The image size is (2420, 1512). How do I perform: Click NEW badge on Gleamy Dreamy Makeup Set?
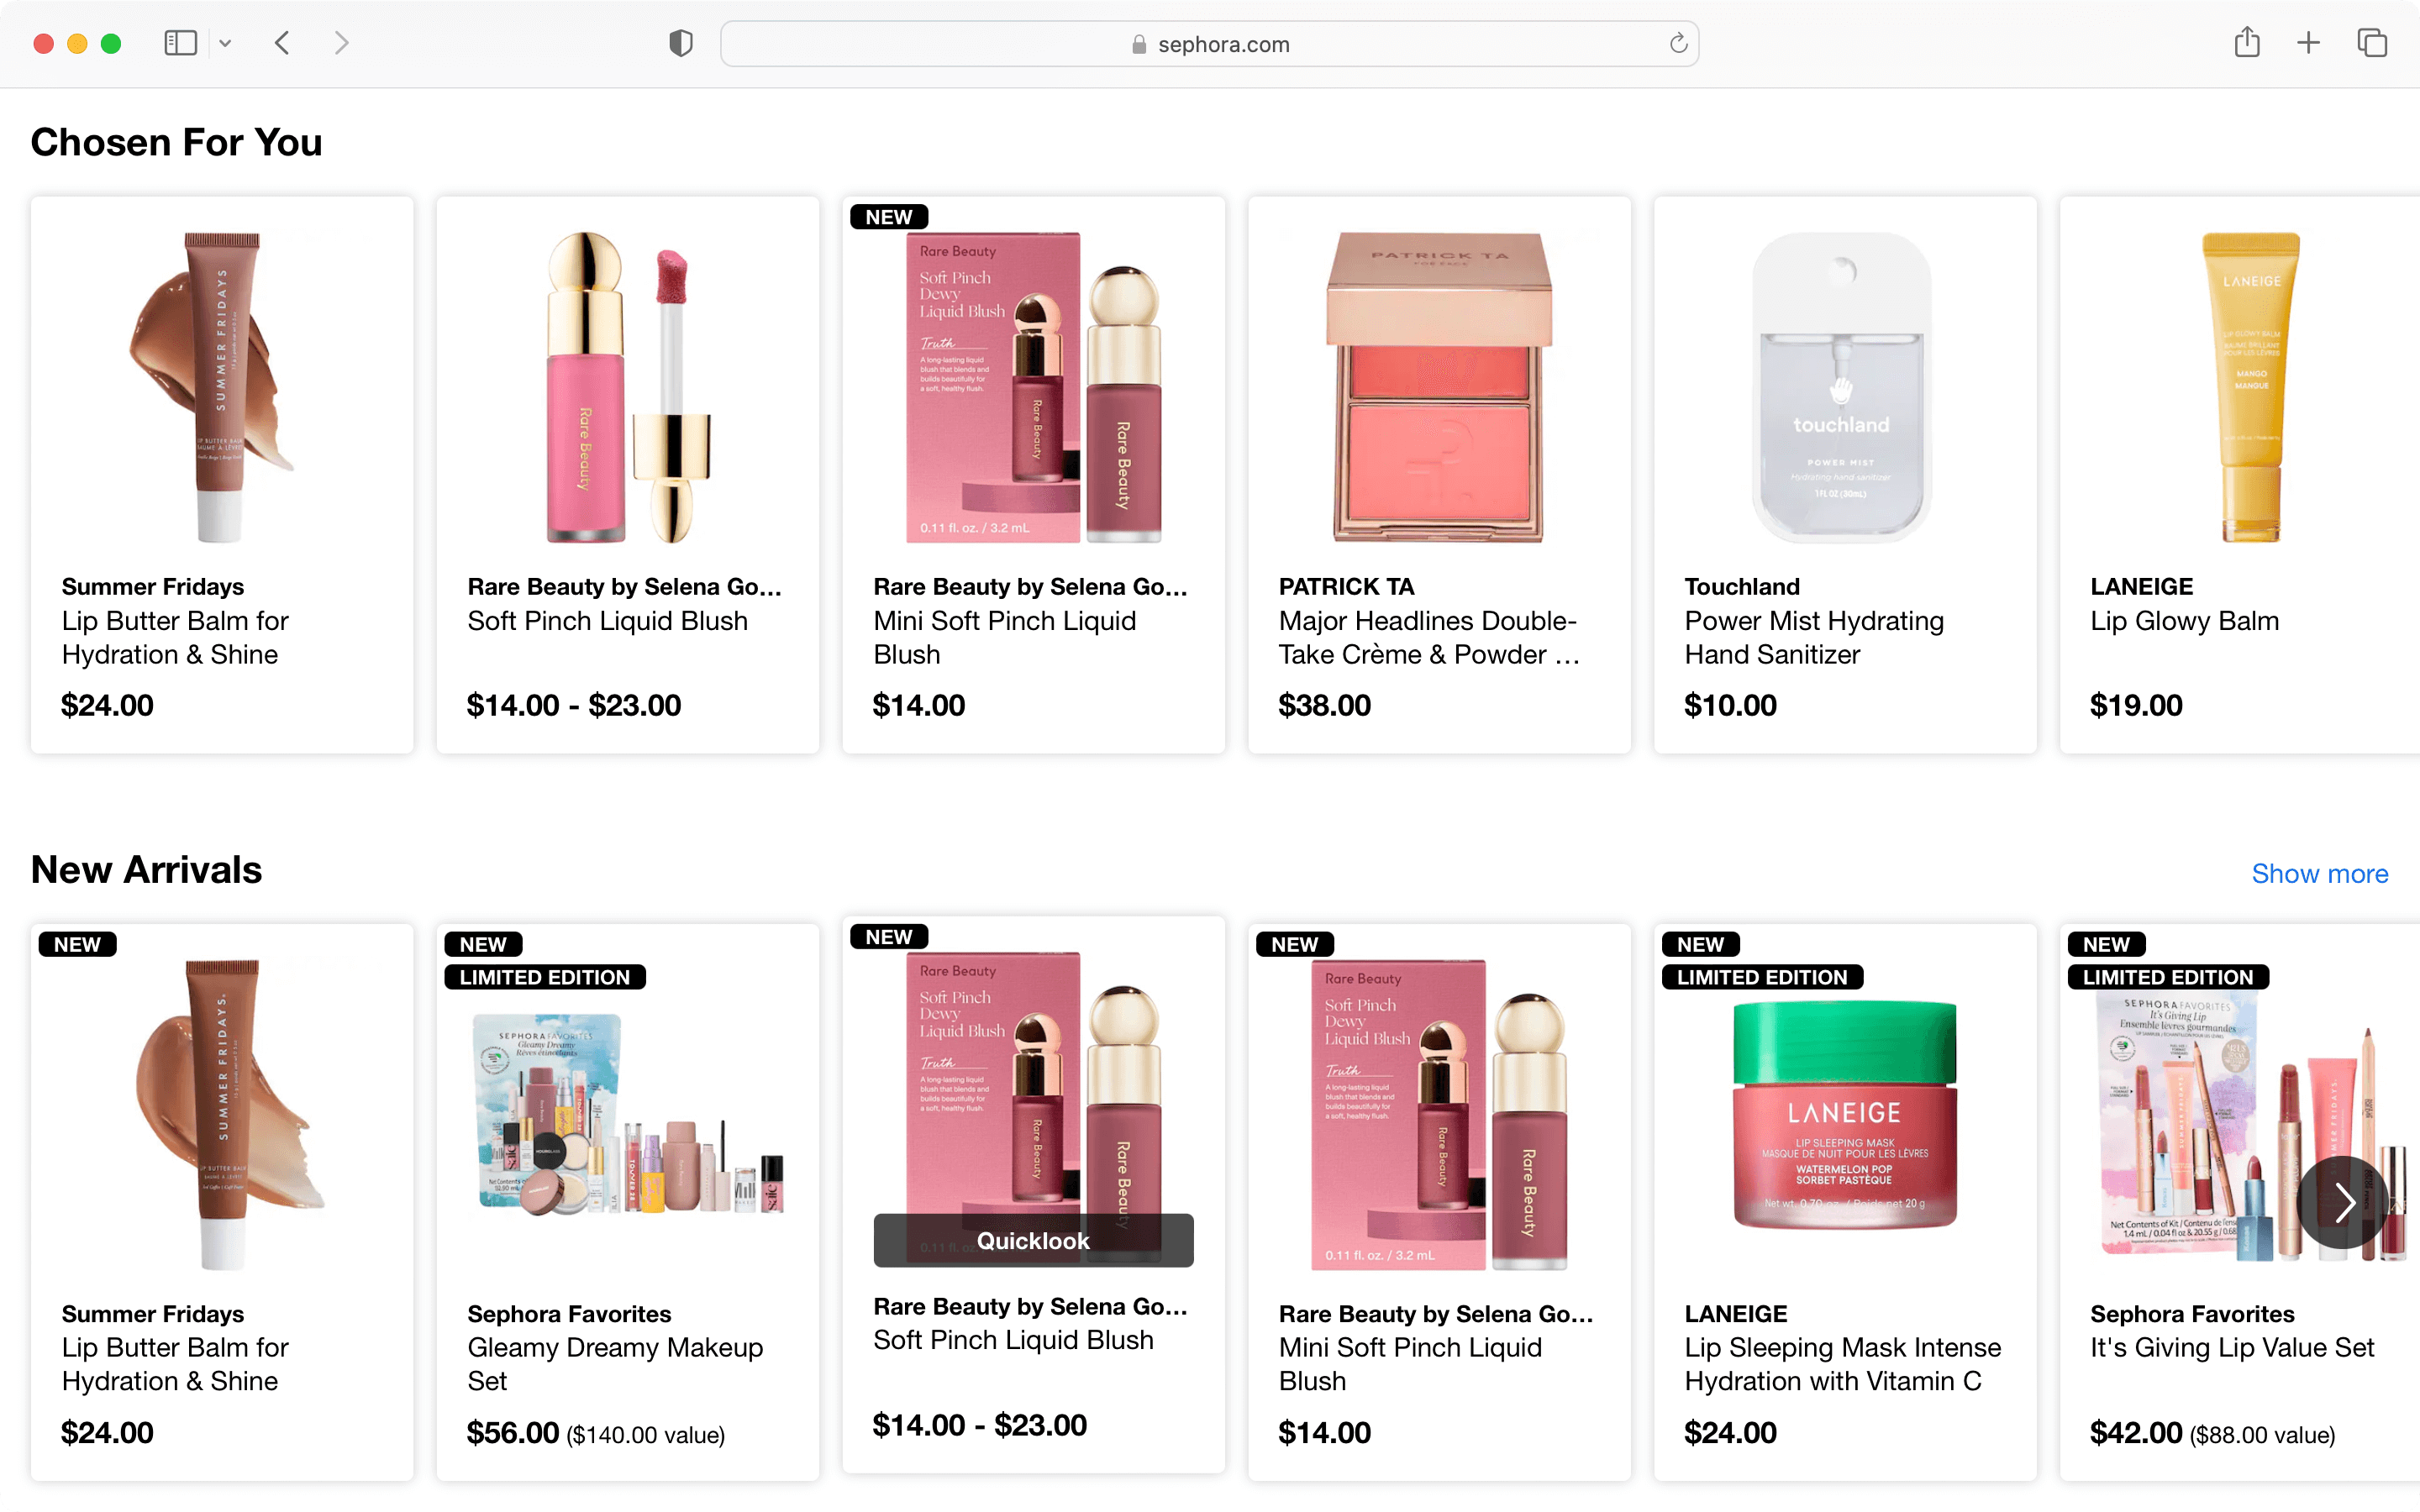483,944
